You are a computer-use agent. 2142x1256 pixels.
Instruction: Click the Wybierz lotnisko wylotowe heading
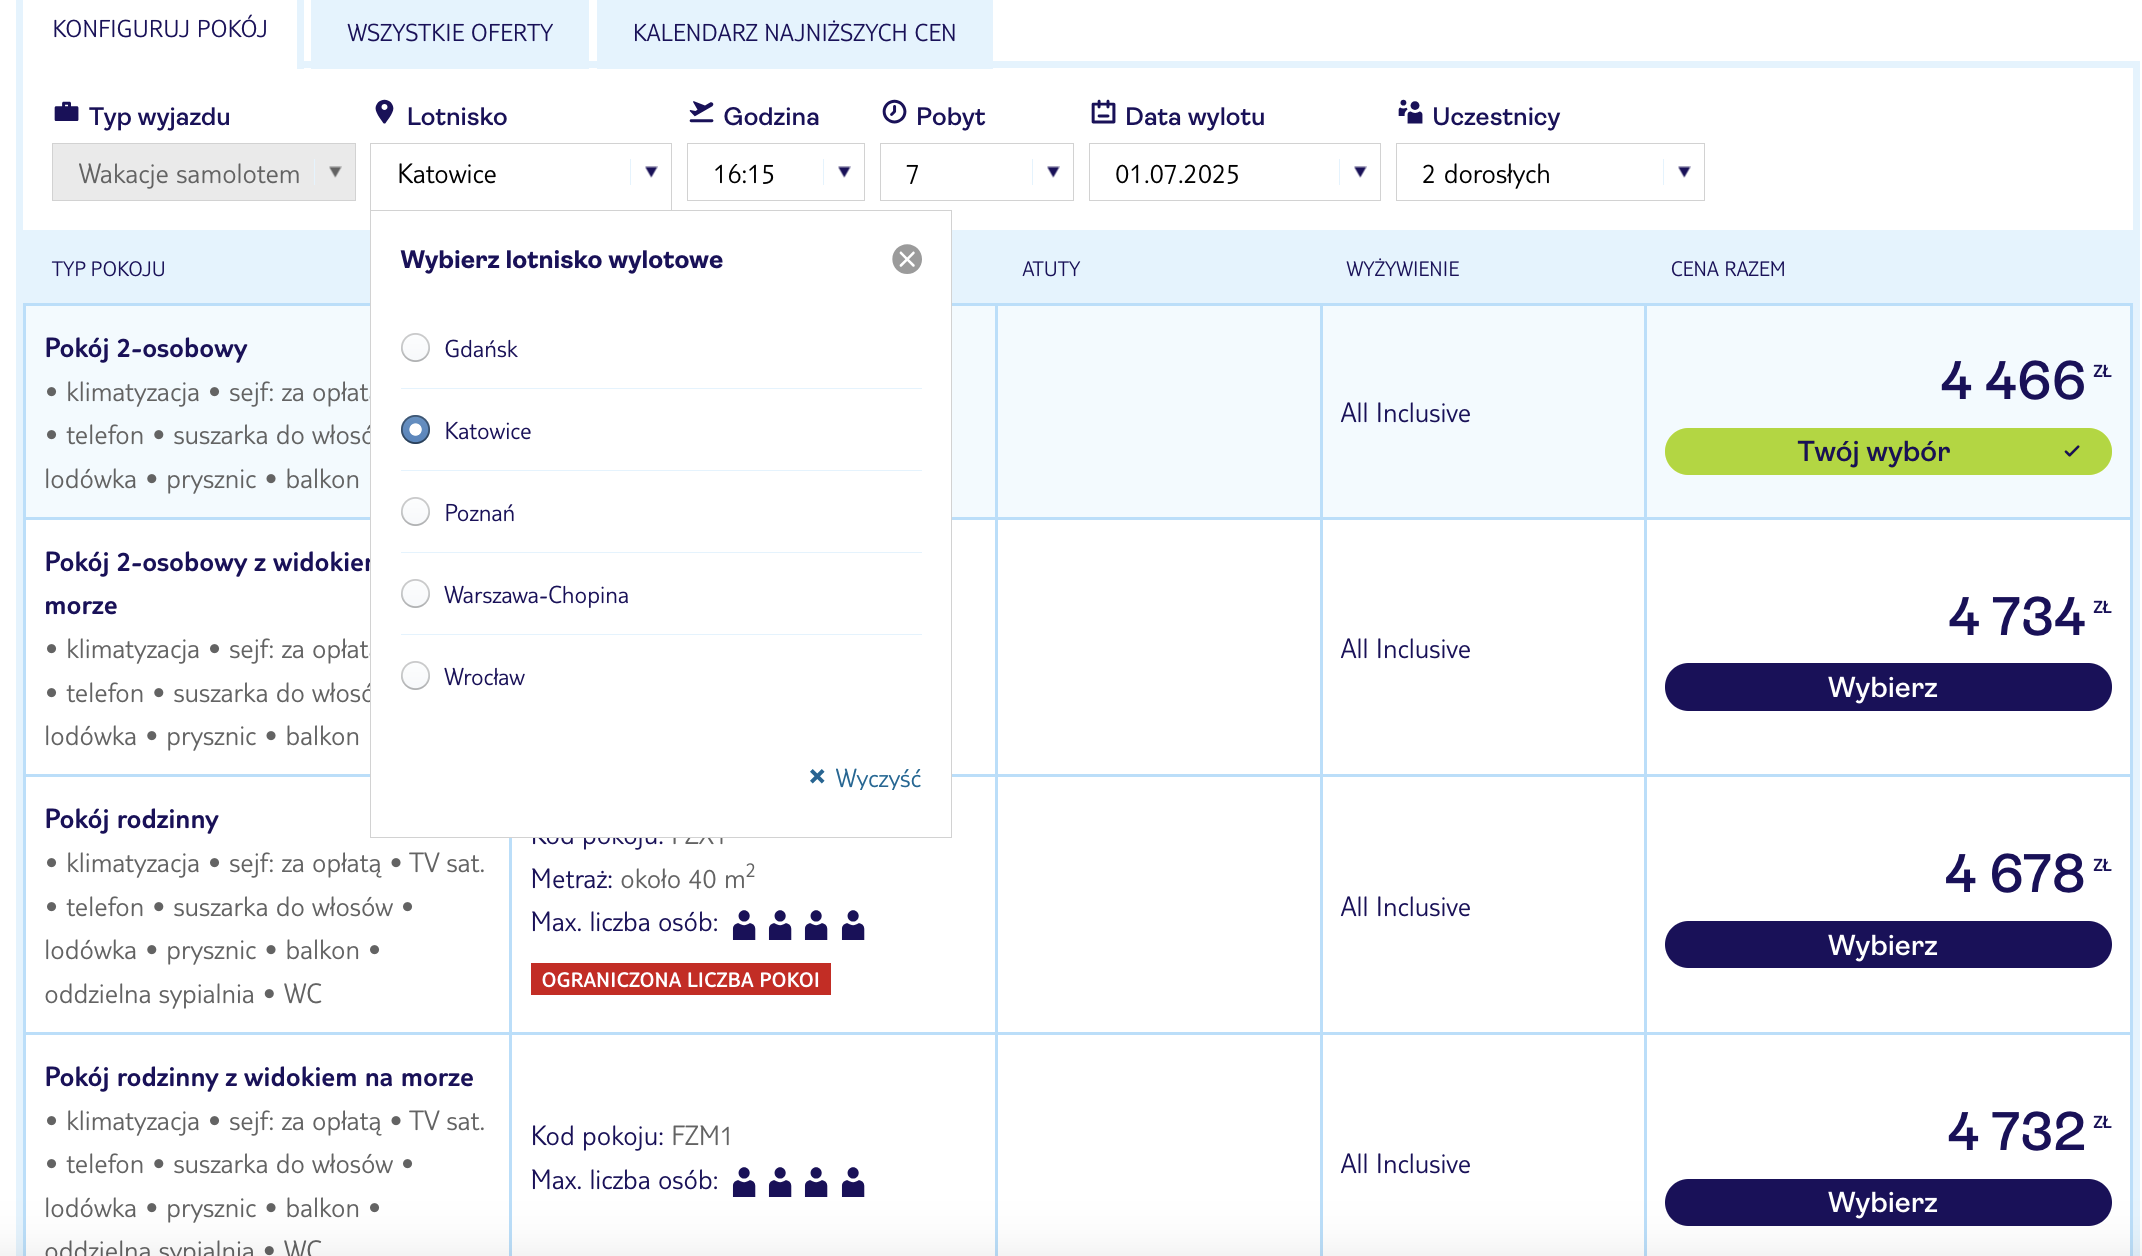click(562, 260)
